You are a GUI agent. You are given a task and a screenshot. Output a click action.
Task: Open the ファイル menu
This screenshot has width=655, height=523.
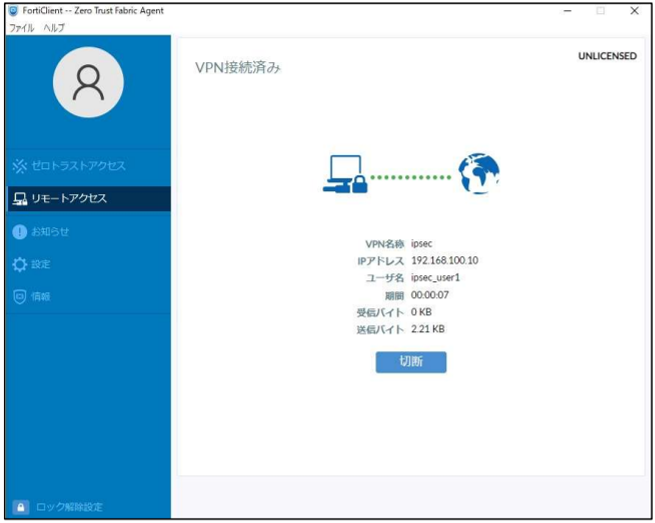click(22, 28)
